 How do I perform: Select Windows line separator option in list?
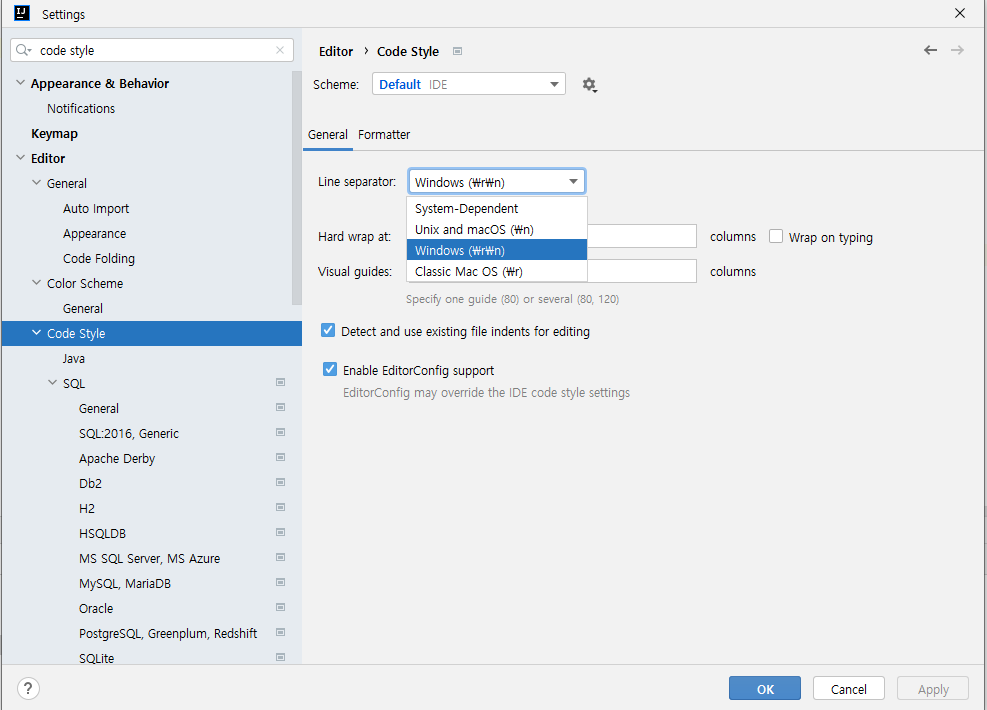click(497, 250)
